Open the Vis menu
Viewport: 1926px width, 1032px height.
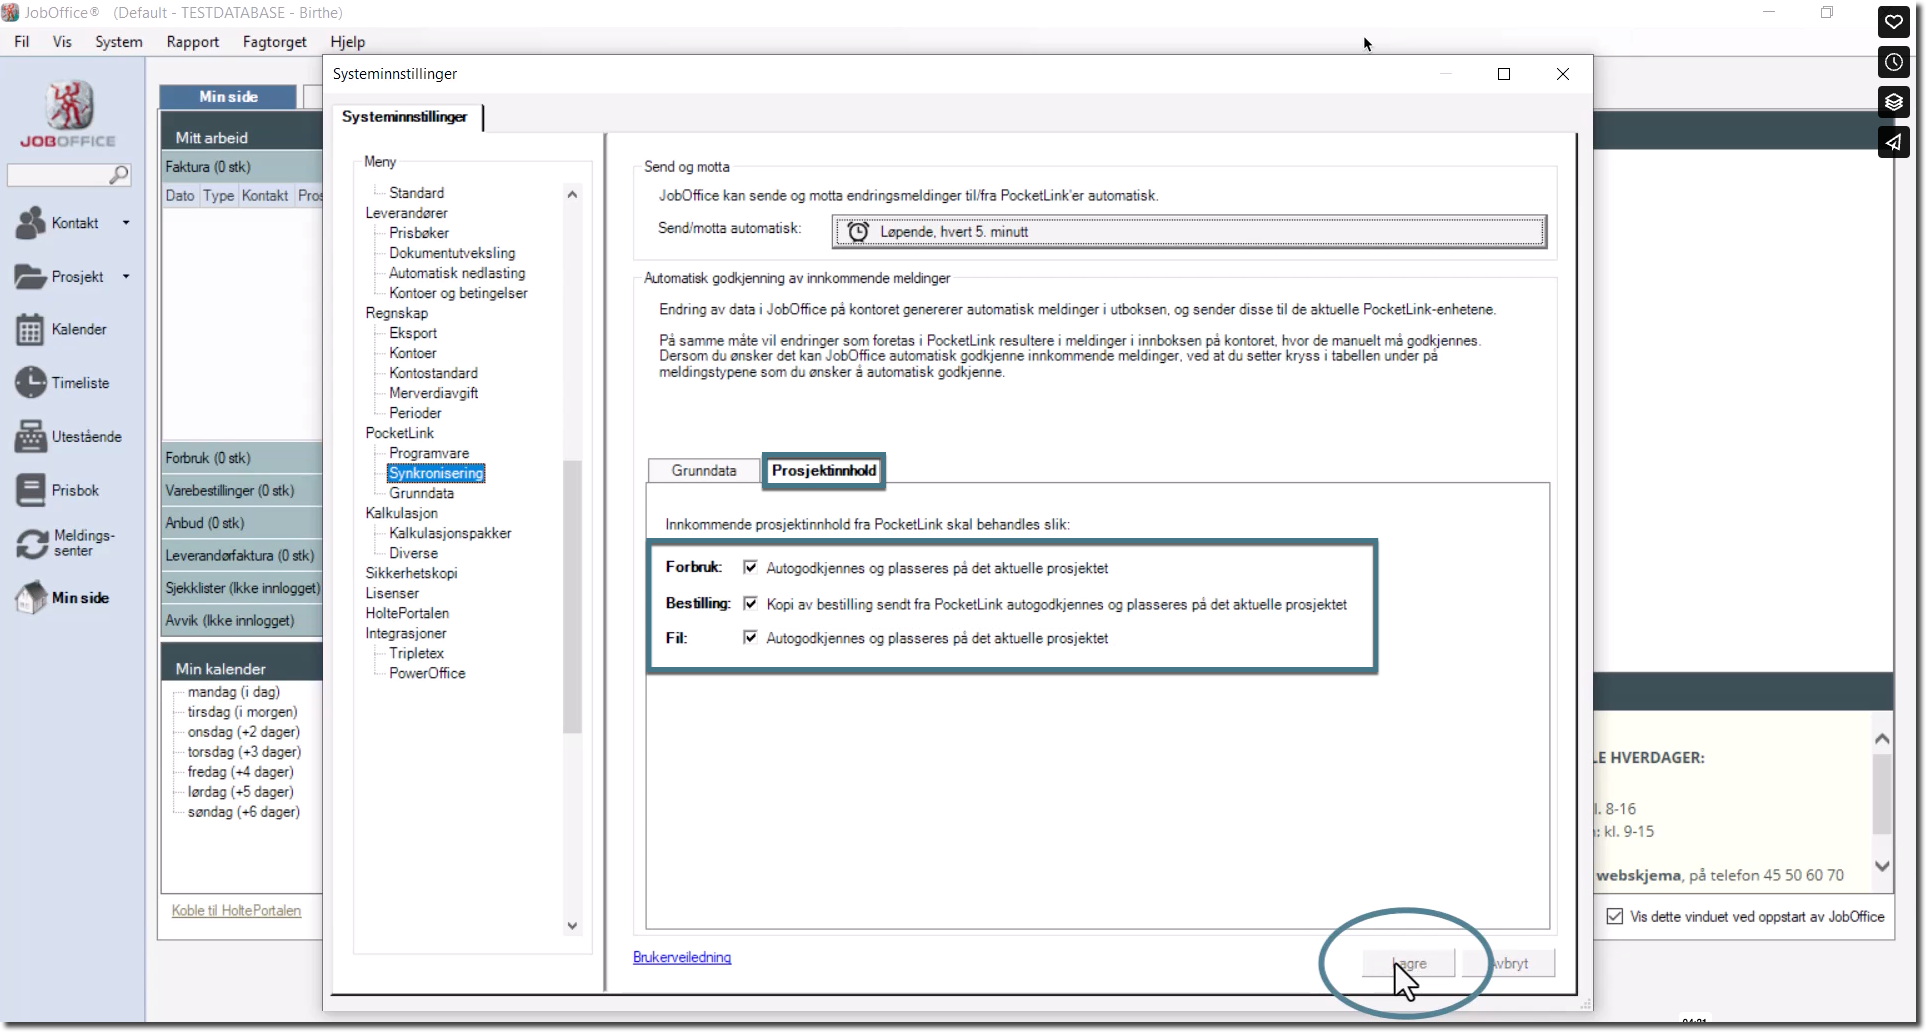pos(62,42)
